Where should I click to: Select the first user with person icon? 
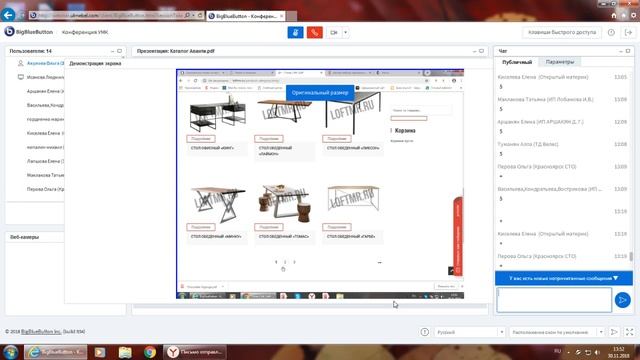(42, 63)
